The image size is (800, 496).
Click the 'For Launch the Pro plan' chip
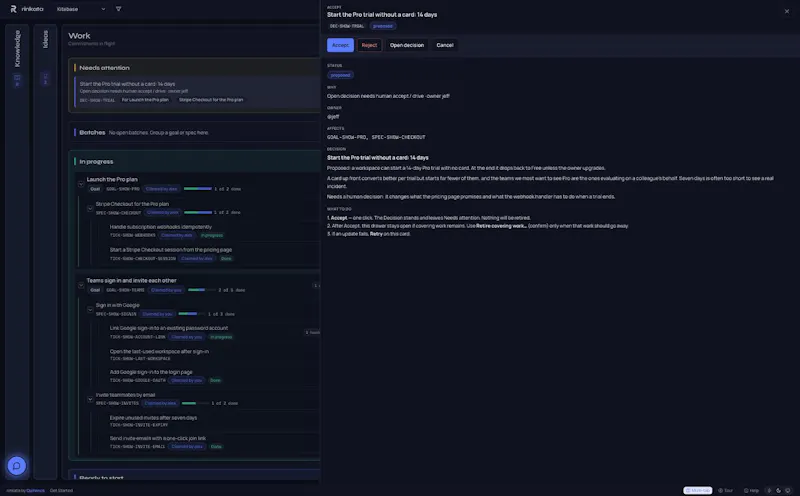tap(145, 100)
